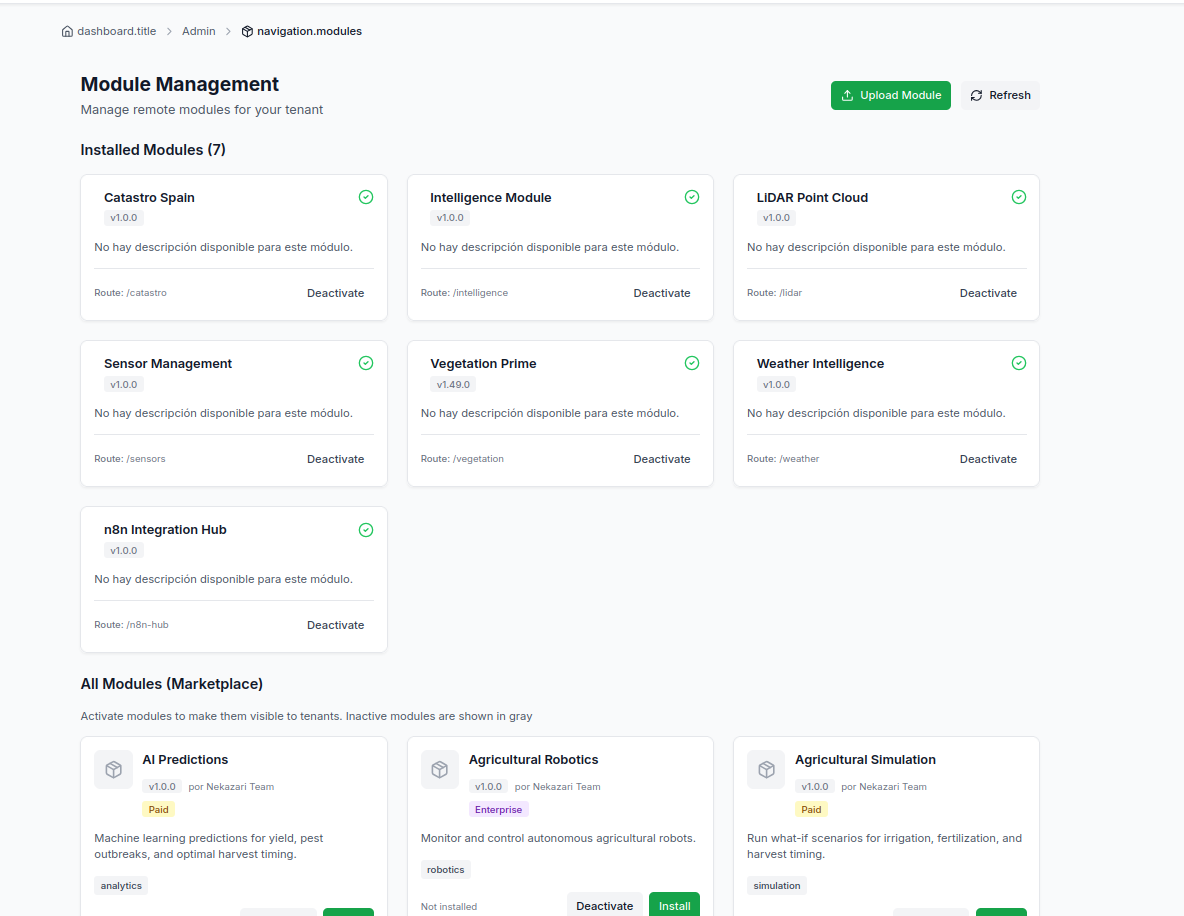Viewport: 1184px width, 916px height.
Task: Click the green check icon on n8n Integration Hub
Action: pos(366,529)
